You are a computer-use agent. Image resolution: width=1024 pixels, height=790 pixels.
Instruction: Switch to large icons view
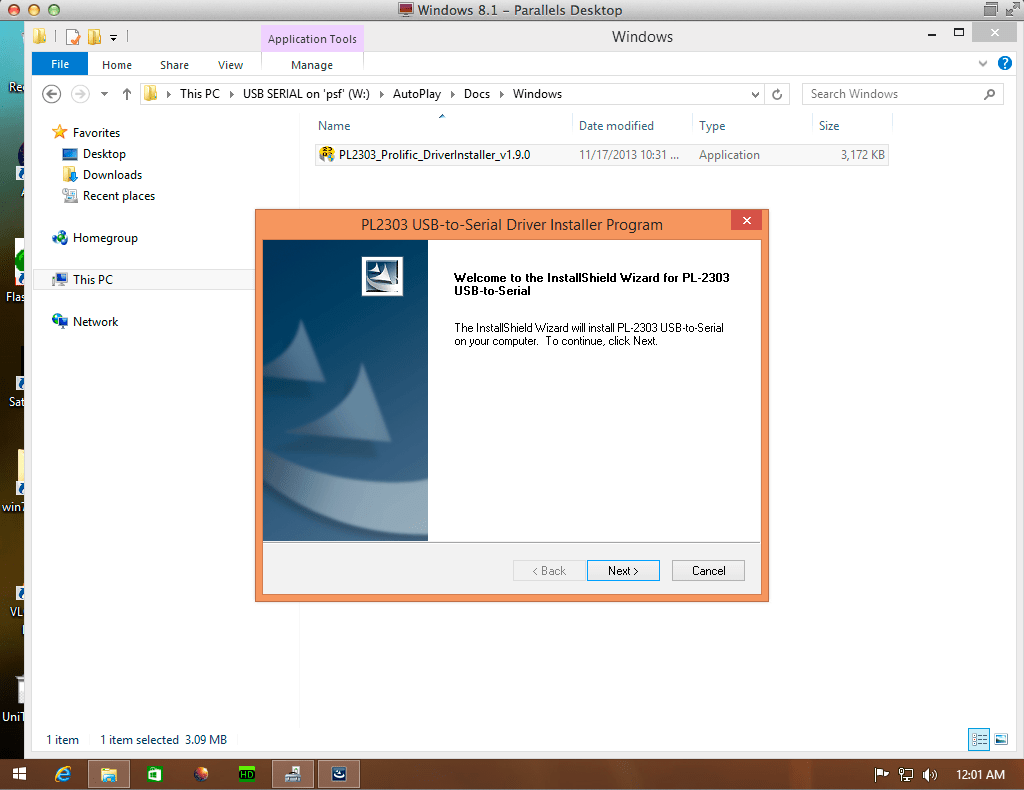tap(1000, 739)
